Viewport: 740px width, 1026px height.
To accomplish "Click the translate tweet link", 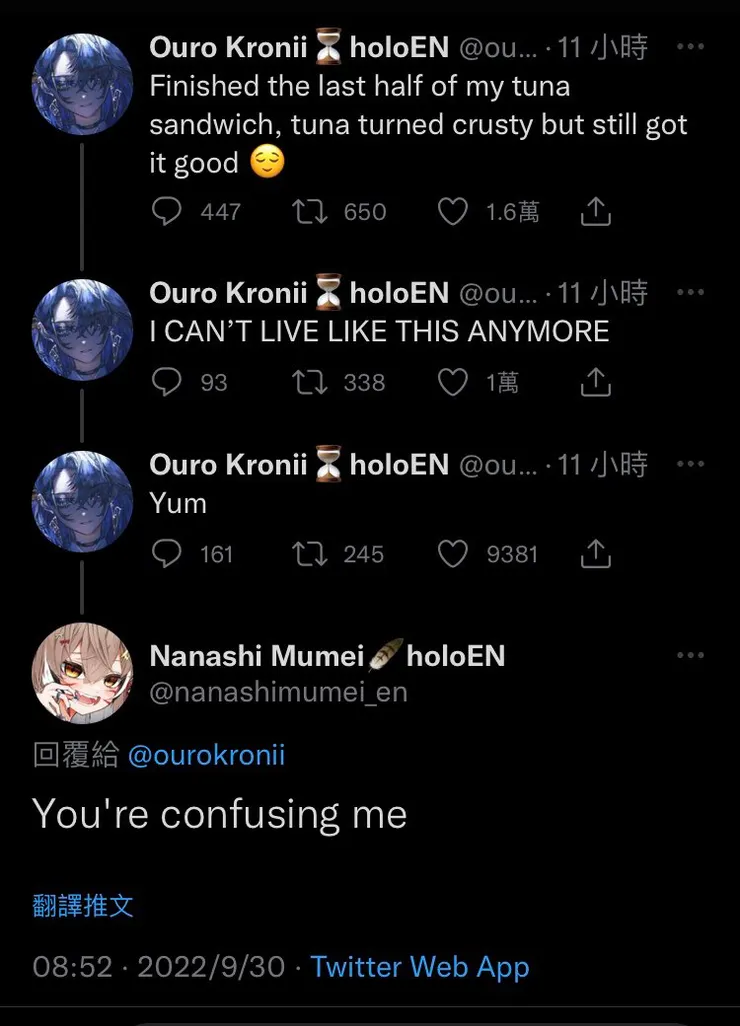I will point(83,906).
